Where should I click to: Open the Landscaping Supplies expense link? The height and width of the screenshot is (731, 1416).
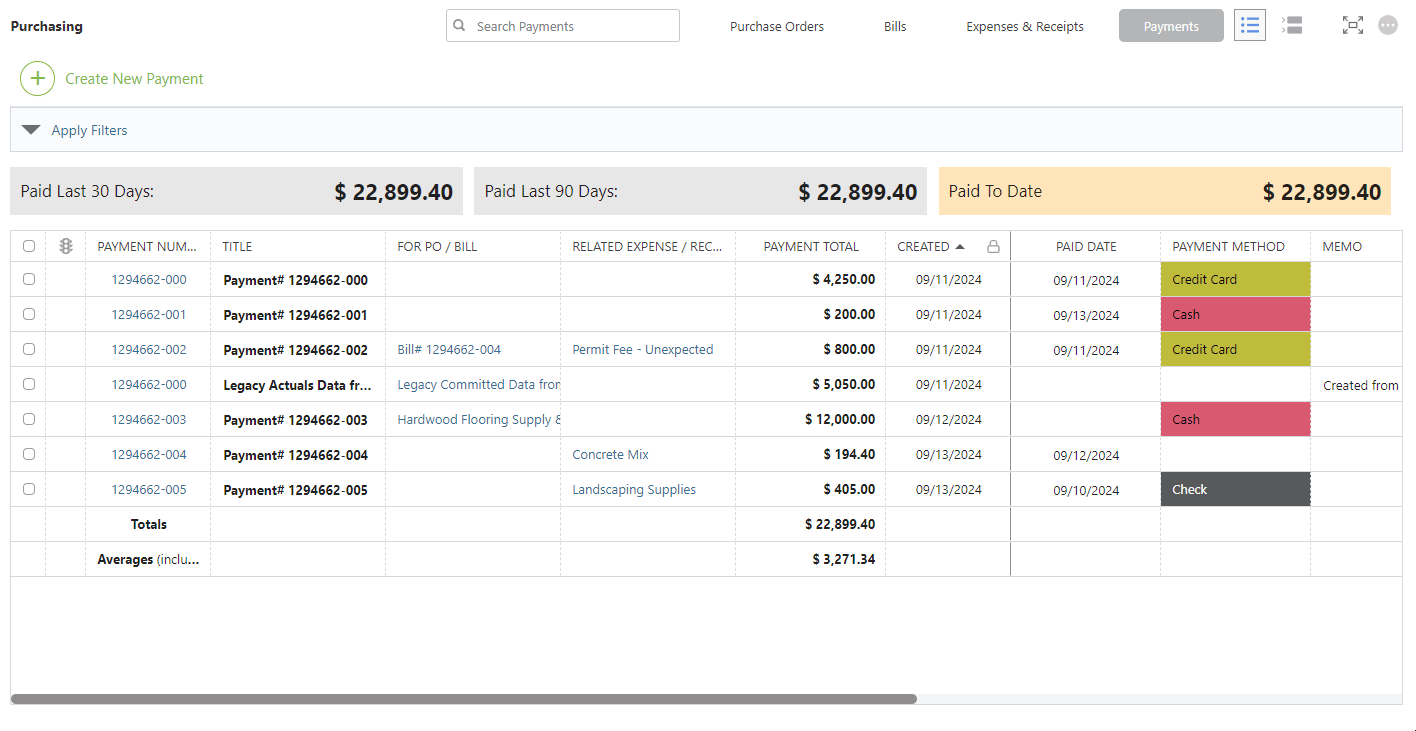click(634, 490)
